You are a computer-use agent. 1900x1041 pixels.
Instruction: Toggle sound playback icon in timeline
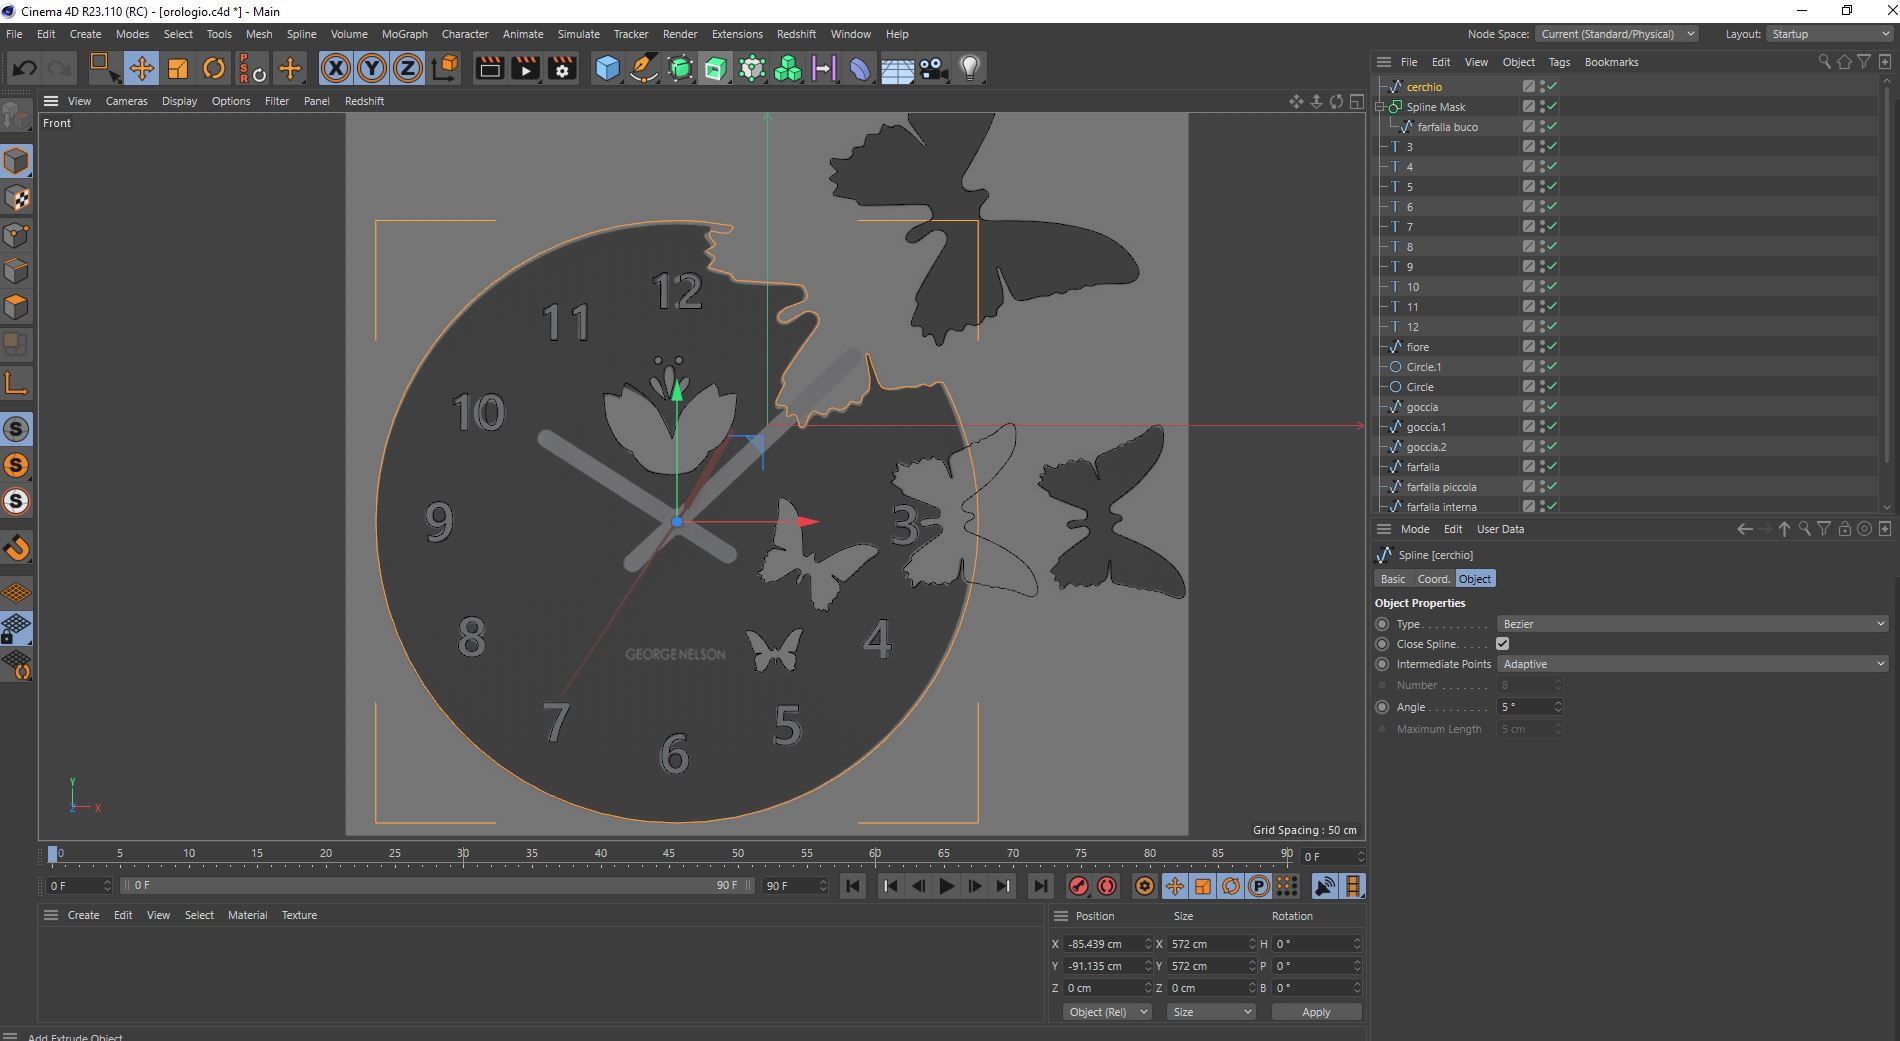(1325, 886)
